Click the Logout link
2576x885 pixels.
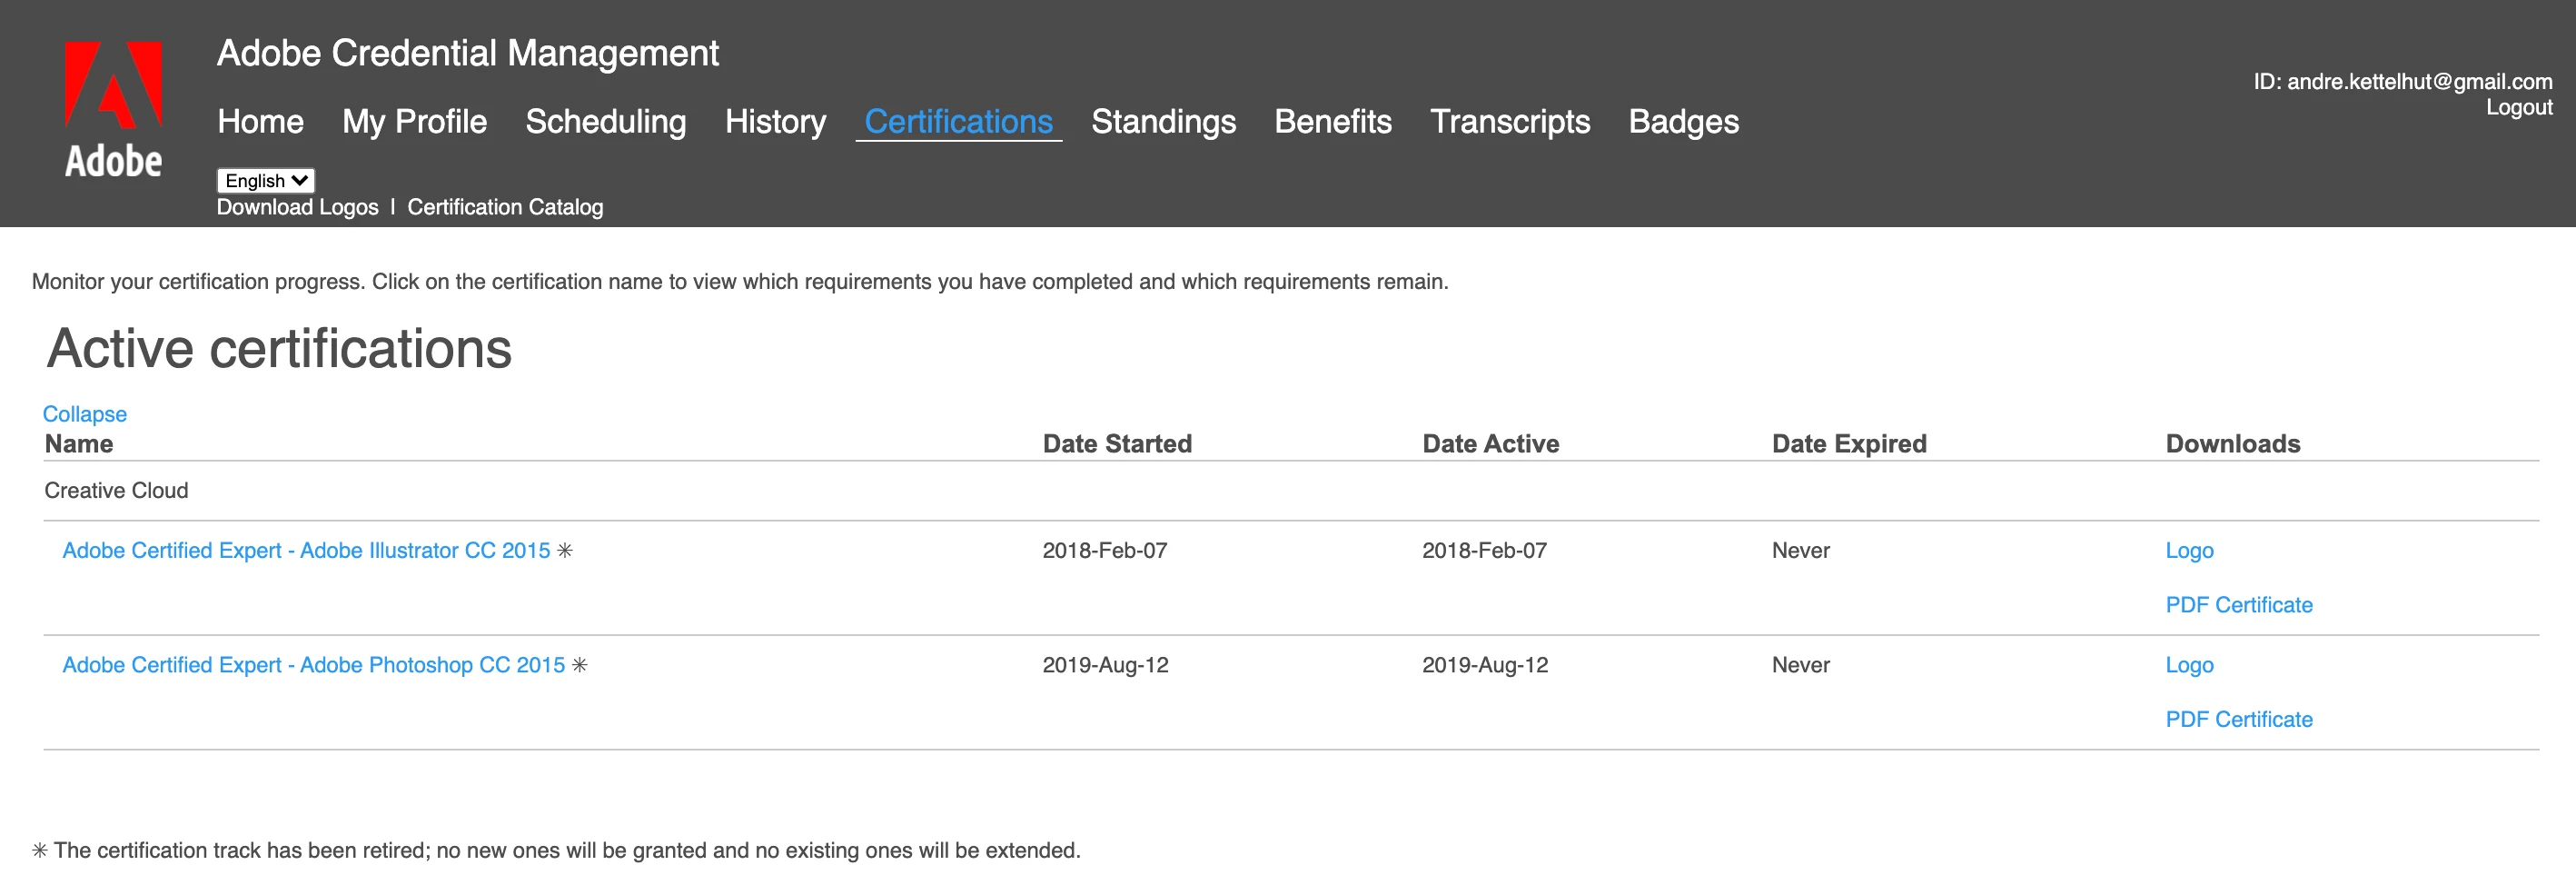[2518, 108]
